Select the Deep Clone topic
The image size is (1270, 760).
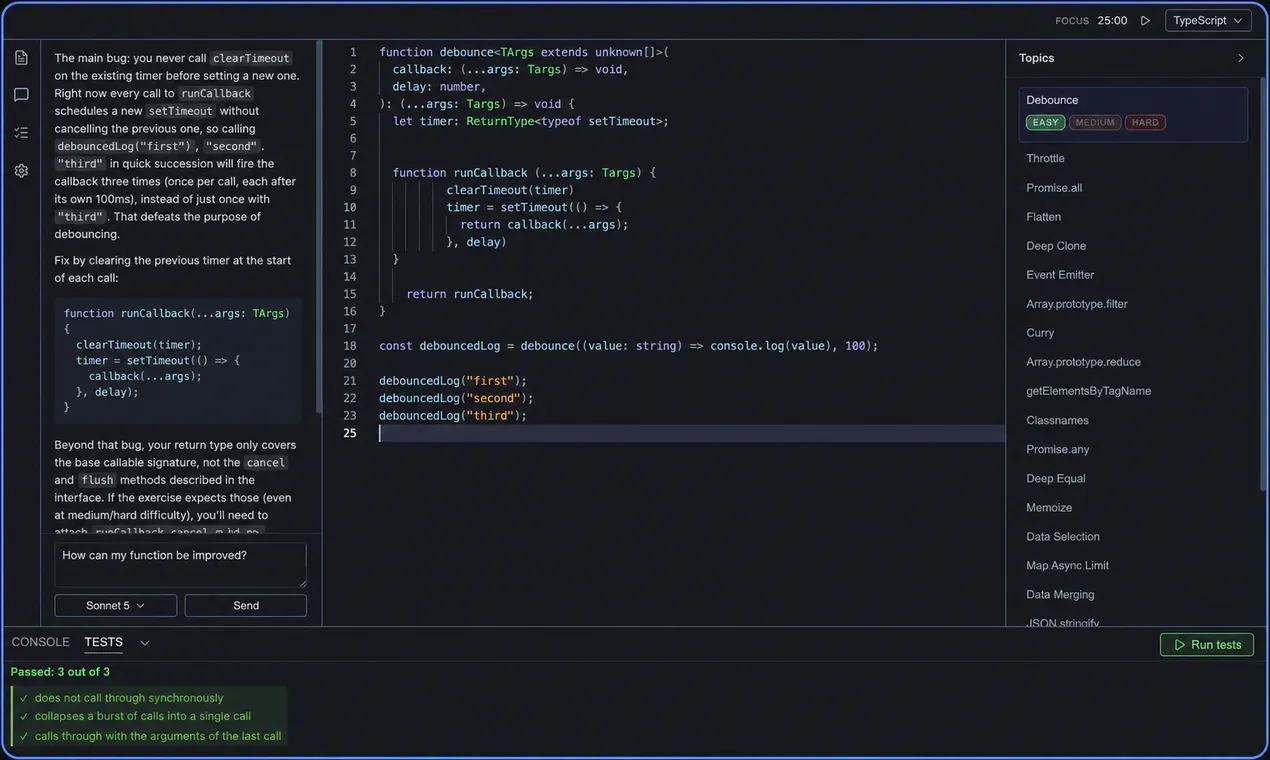(x=1056, y=245)
